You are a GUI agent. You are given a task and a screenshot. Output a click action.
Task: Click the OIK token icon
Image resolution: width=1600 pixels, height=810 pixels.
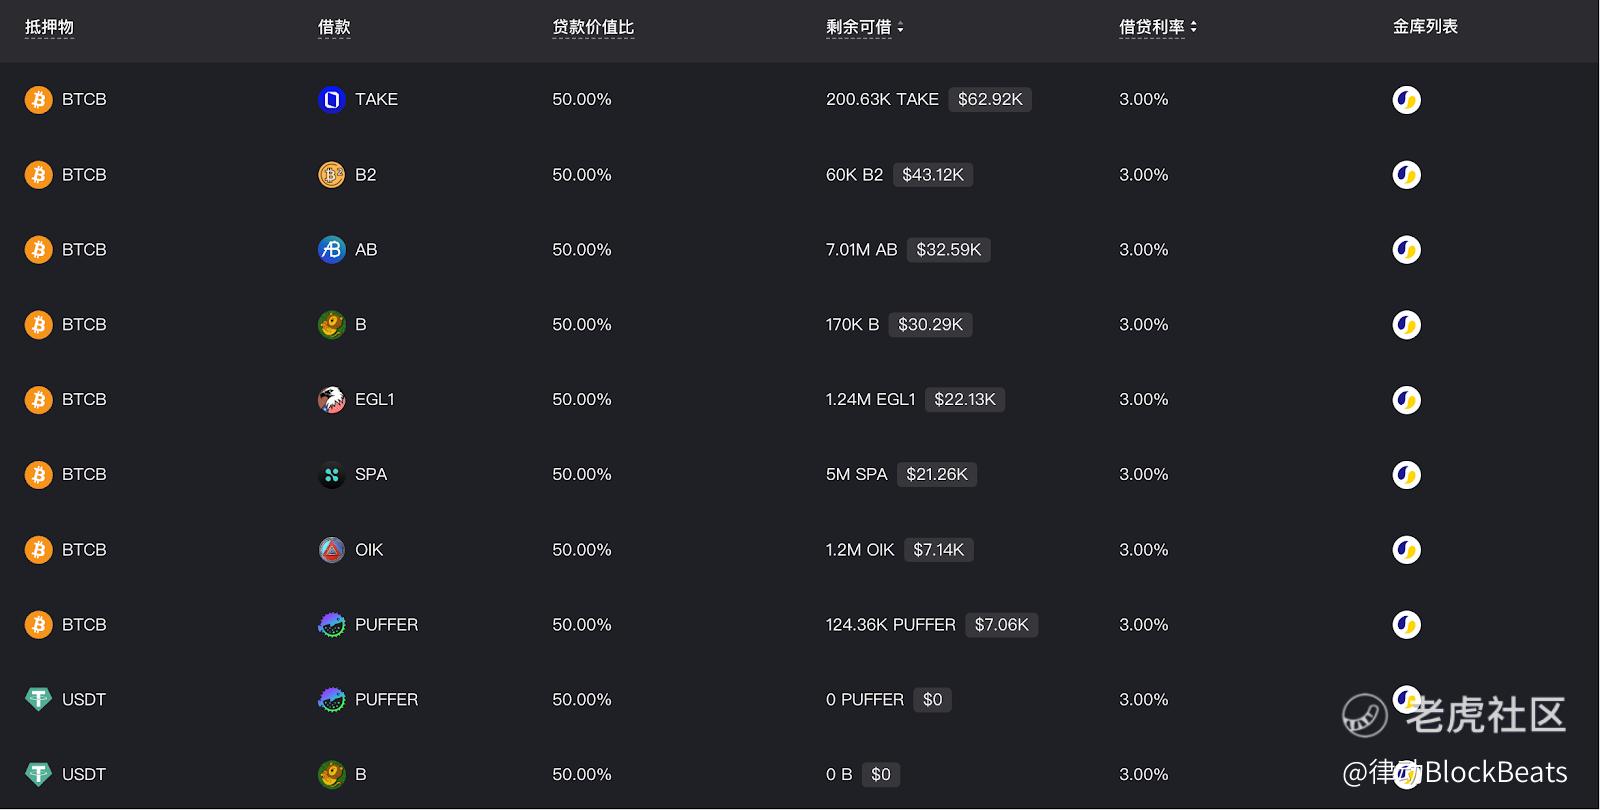[331, 550]
